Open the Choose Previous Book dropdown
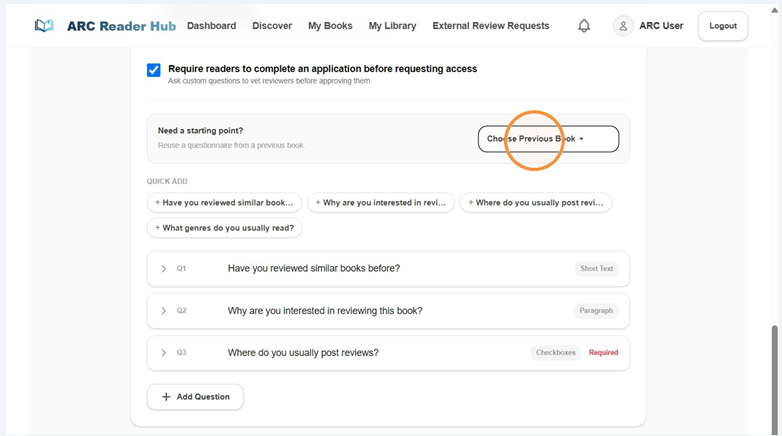782x436 pixels. 549,139
